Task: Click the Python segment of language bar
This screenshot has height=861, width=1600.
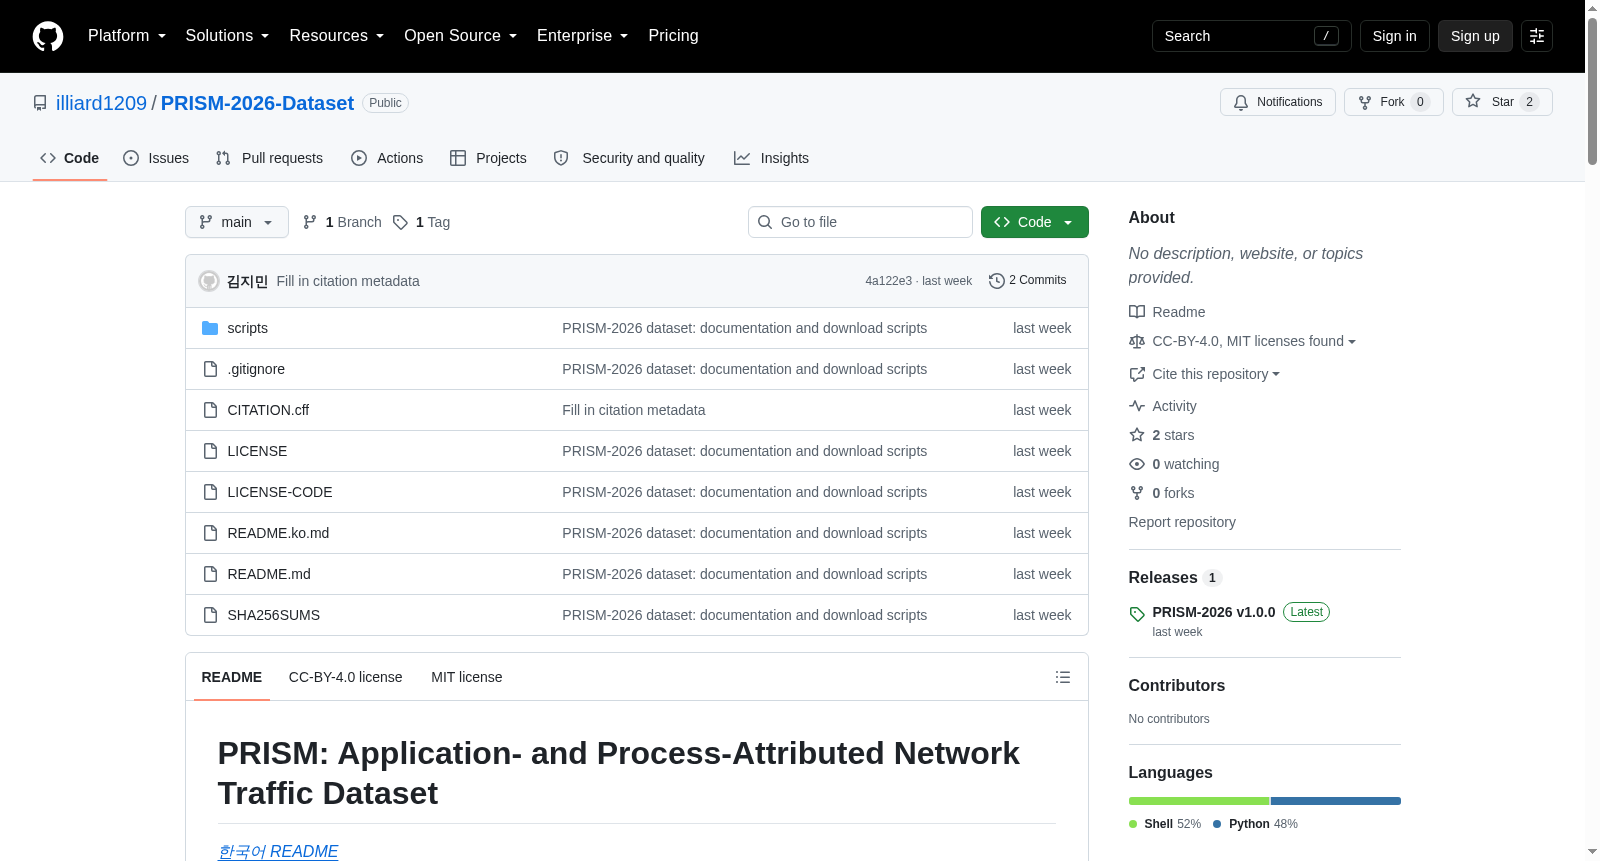Action: 1336,801
